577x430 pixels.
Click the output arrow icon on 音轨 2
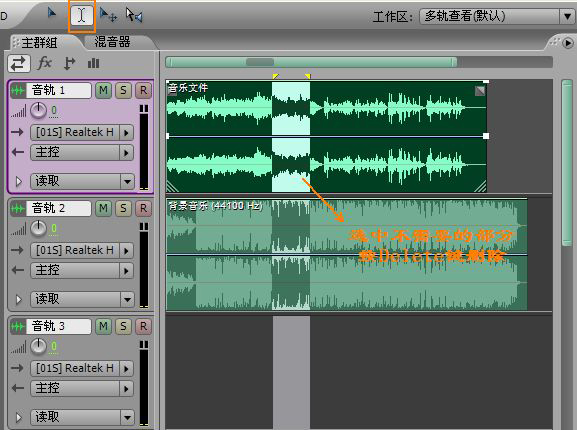[x=17, y=270]
